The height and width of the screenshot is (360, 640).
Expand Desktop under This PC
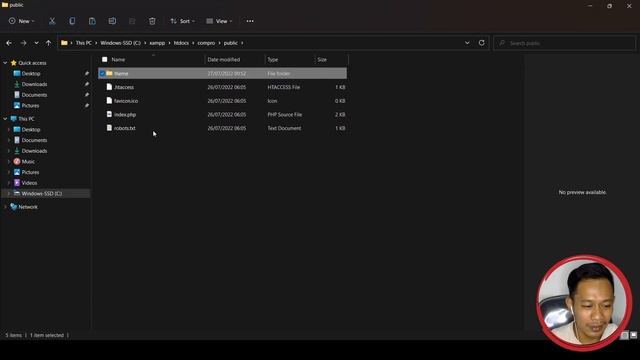coord(9,129)
